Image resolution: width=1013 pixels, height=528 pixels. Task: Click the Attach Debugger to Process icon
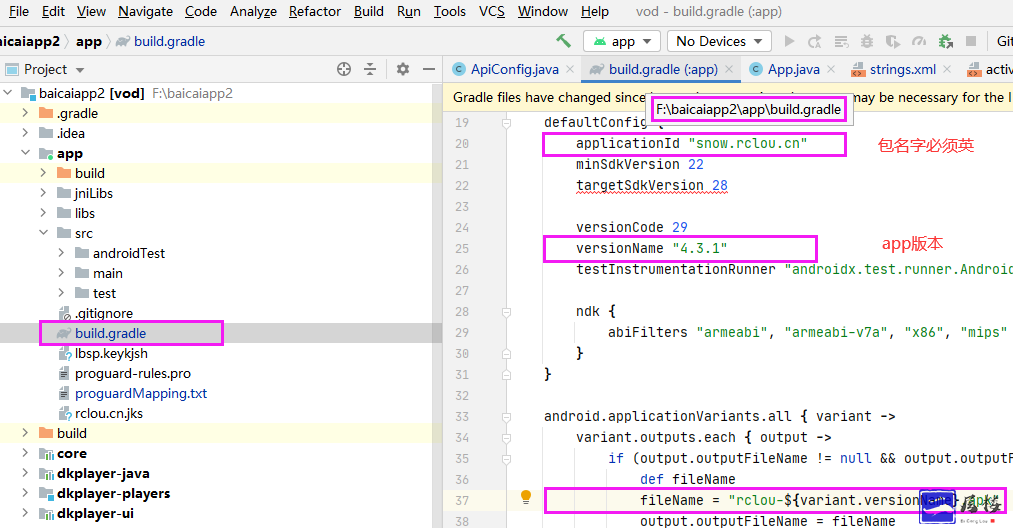point(946,41)
